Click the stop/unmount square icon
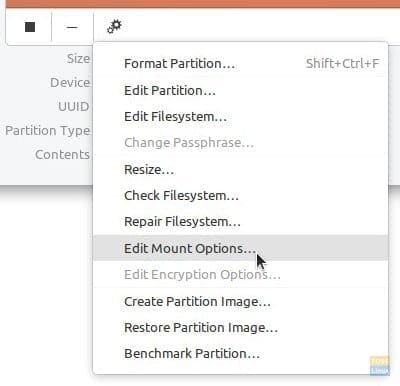The height and width of the screenshot is (386, 400). point(30,27)
